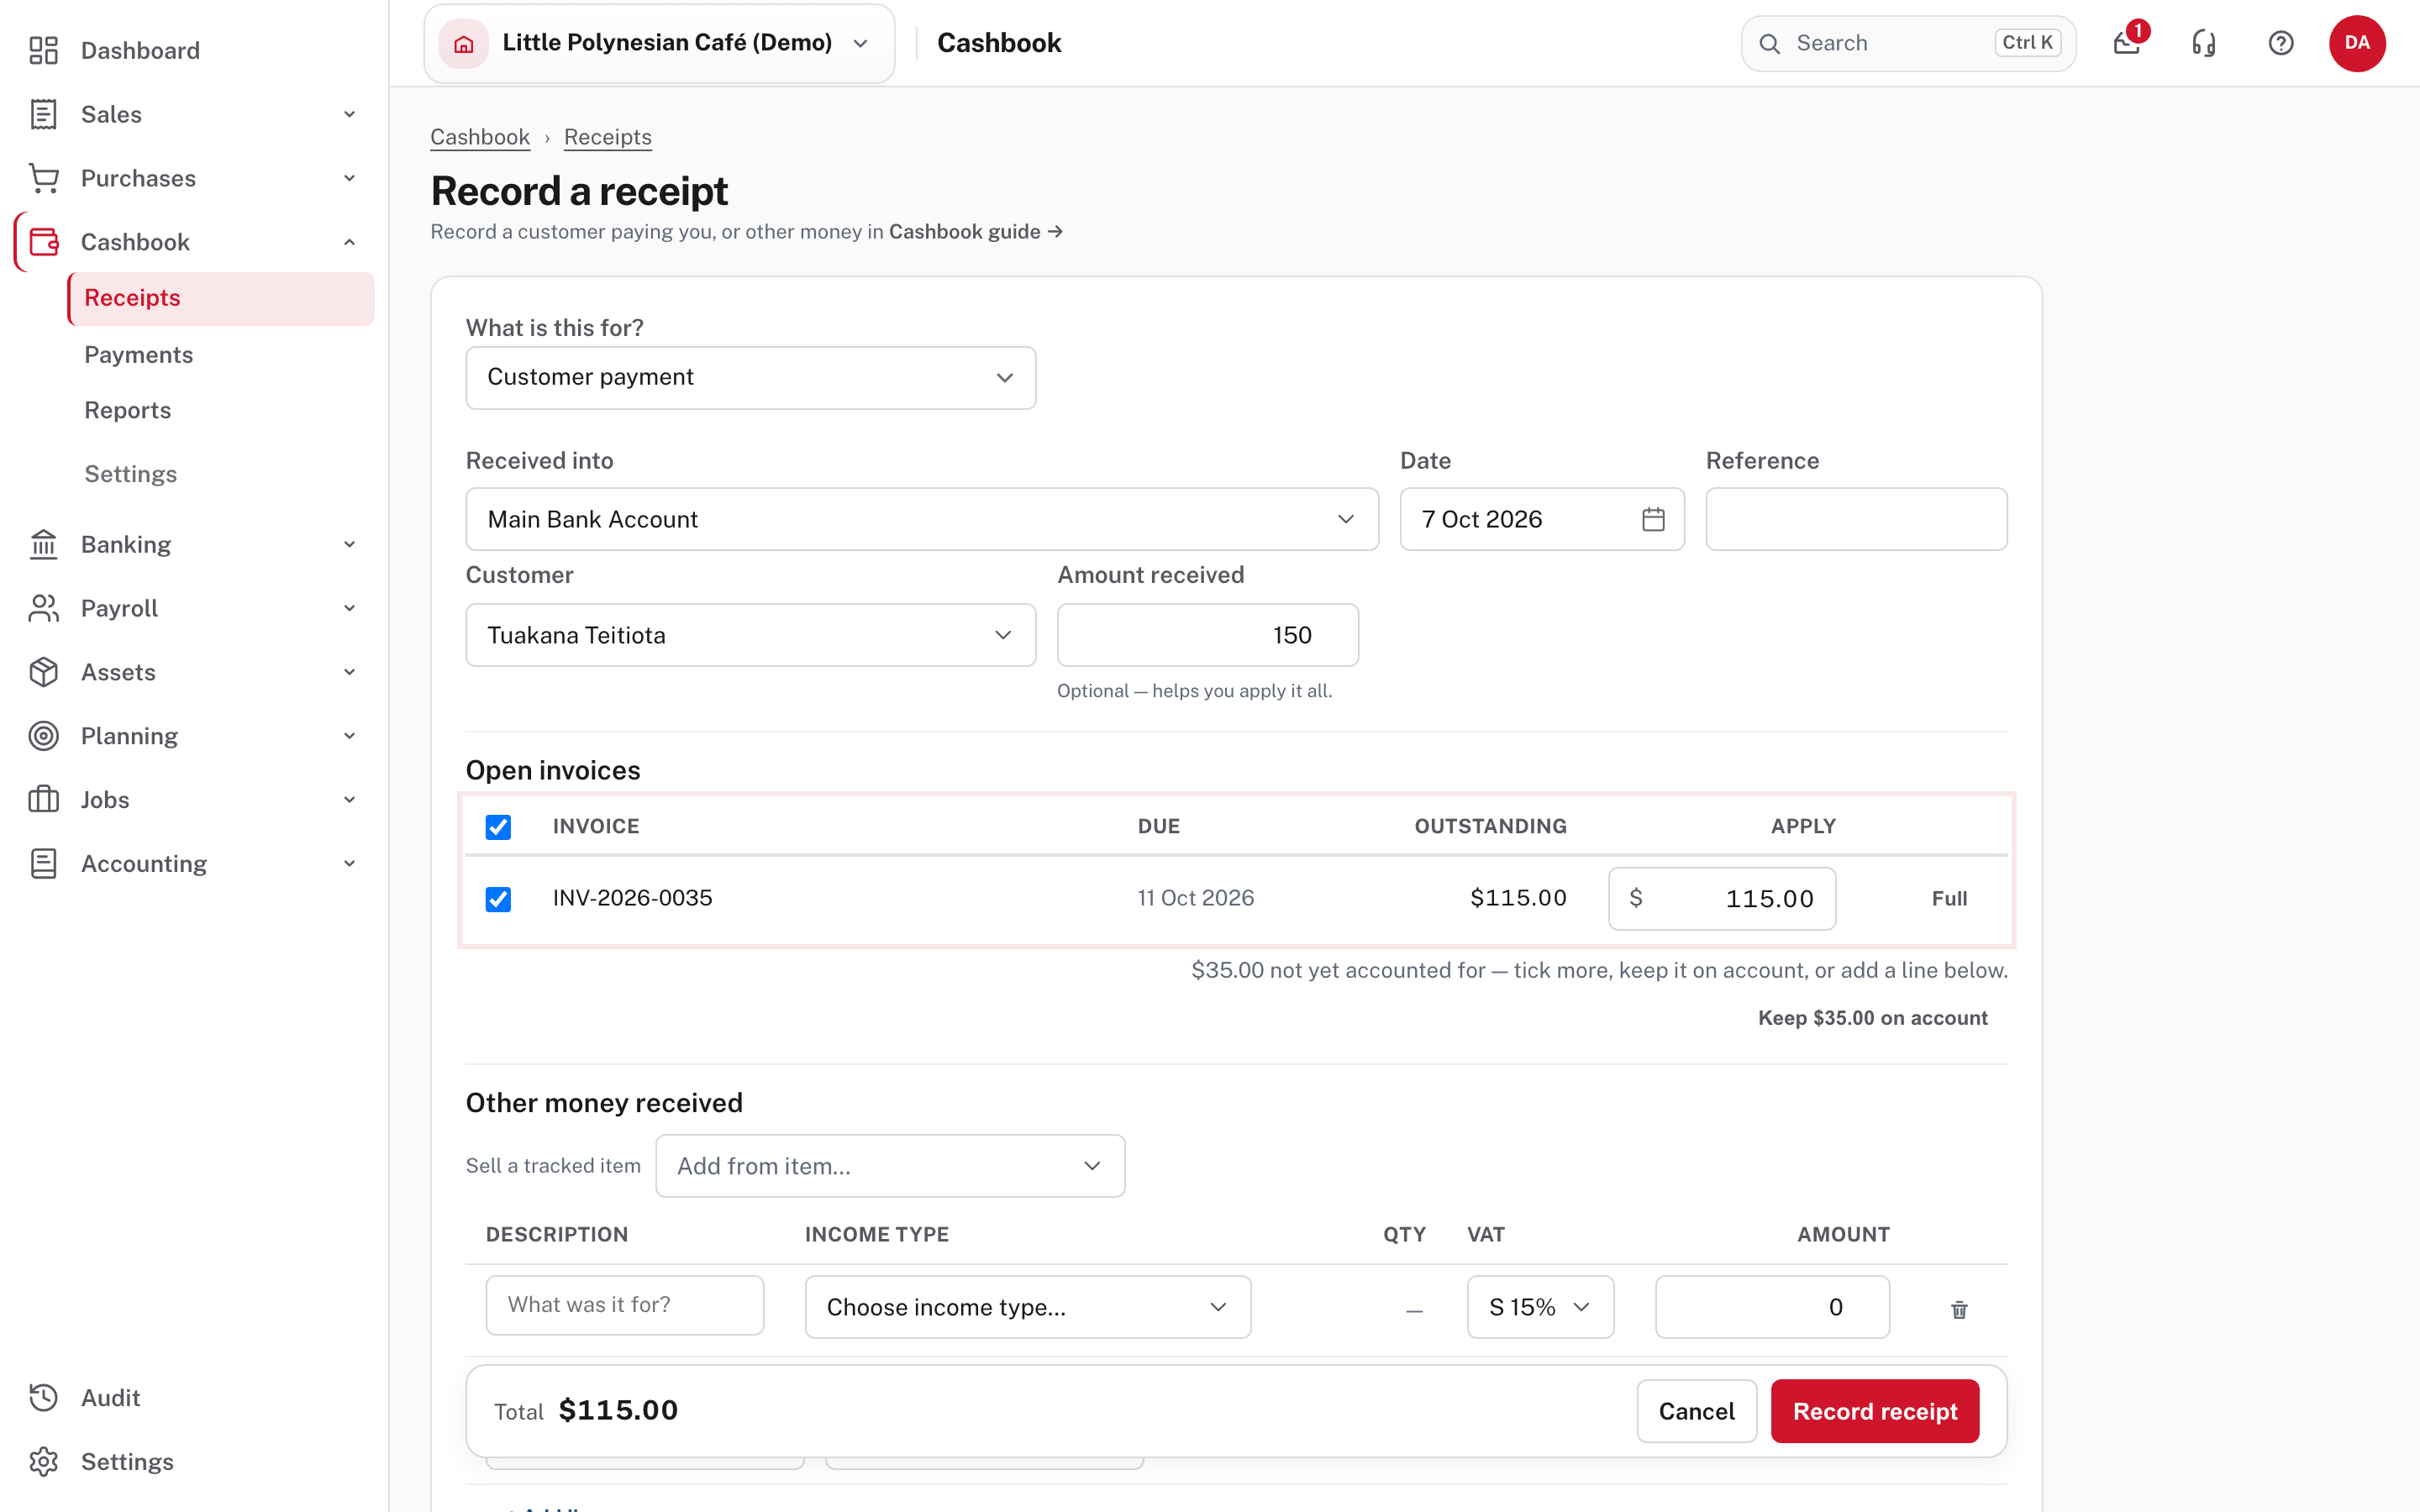Select the Payments submenu item
Image resolution: width=2420 pixels, height=1512 pixels.
[x=139, y=355]
